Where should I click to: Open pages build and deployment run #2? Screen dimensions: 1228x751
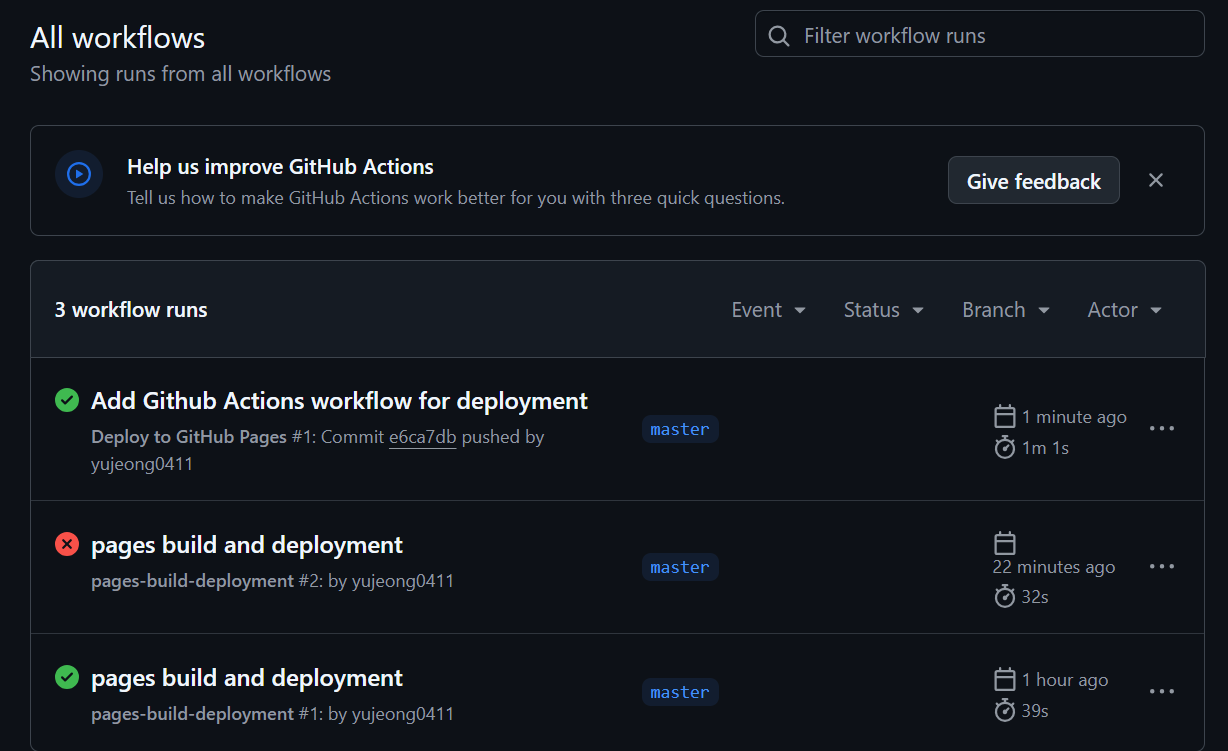[x=247, y=545]
